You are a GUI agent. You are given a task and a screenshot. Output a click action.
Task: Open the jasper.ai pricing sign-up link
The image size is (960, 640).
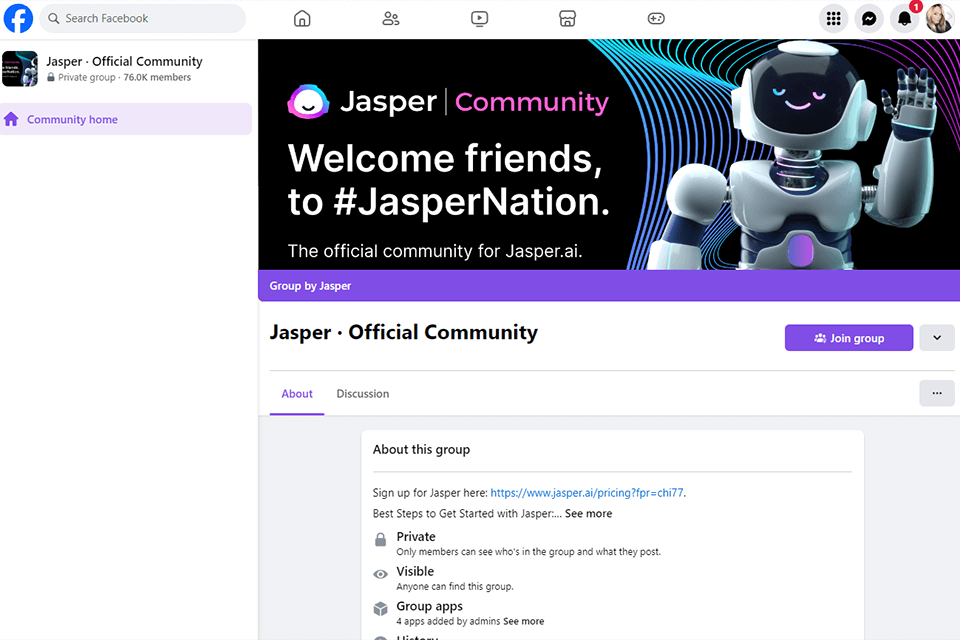coord(587,493)
